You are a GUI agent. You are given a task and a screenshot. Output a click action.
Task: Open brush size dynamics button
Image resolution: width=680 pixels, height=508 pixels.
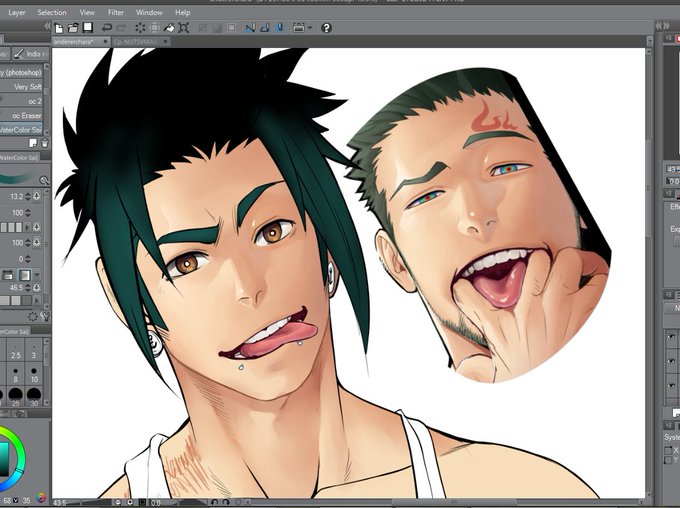37,197
